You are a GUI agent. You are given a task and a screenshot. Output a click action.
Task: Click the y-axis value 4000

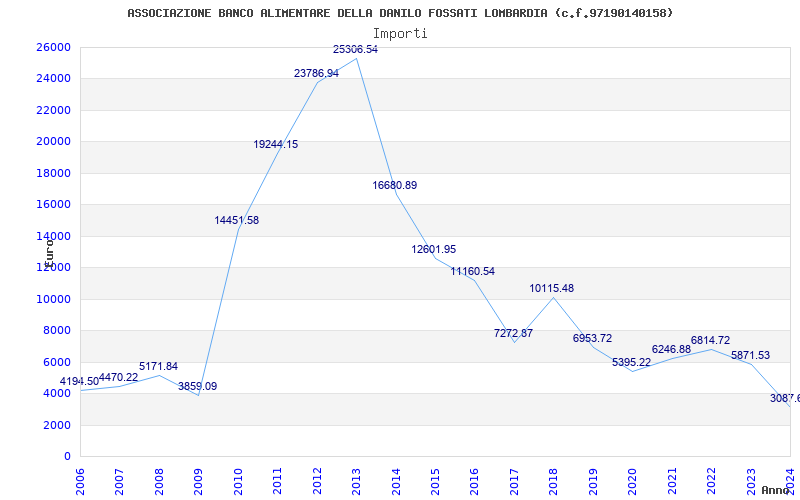pos(56,393)
